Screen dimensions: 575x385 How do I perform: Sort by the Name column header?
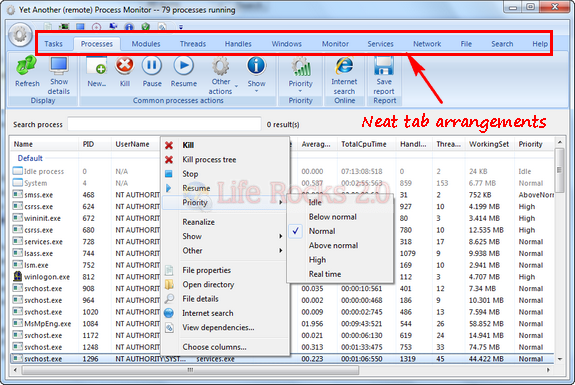click(x=44, y=144)
